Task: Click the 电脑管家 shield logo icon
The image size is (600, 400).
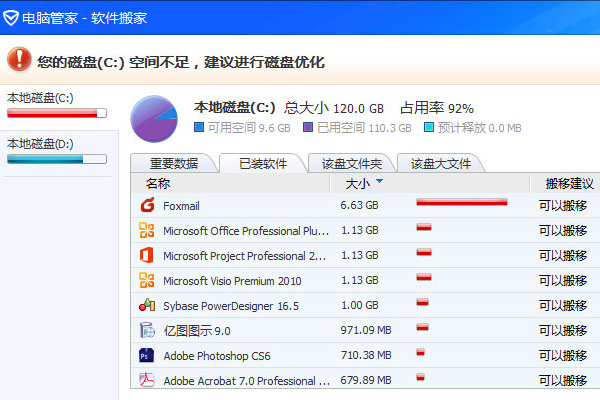Action: tap(11, 18)
